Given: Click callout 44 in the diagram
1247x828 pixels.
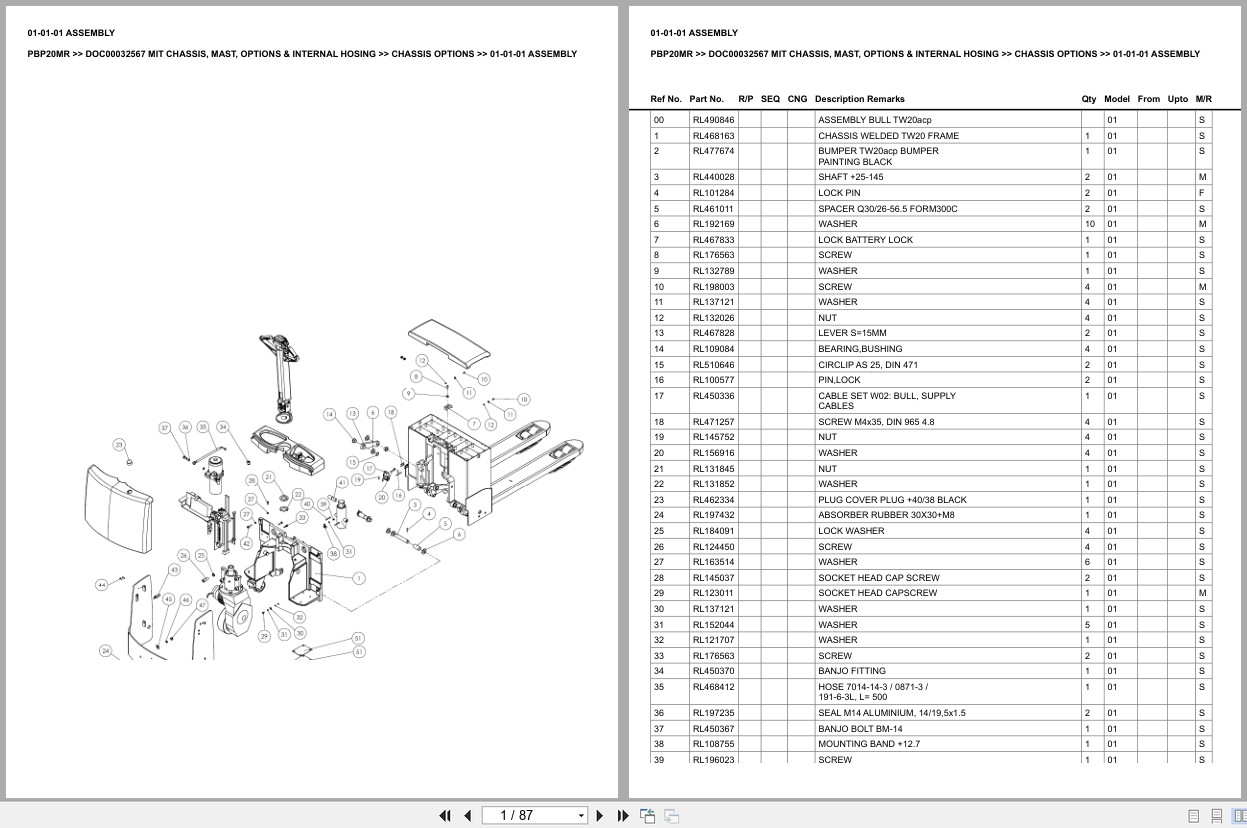Looking at the screenshot, I should 101,583.
